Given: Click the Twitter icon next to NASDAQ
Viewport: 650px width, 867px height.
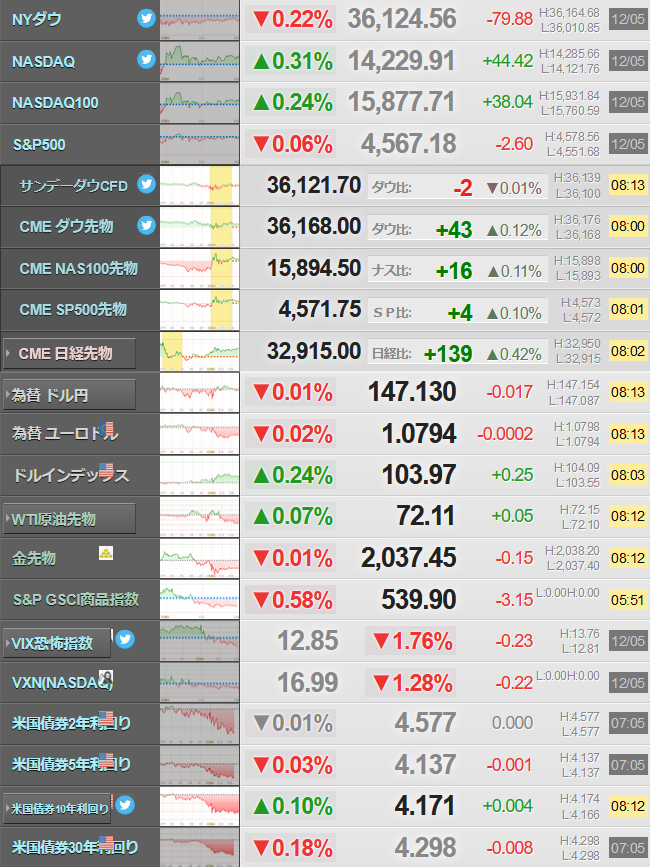Looking at the screenshot, I should 146,59.
